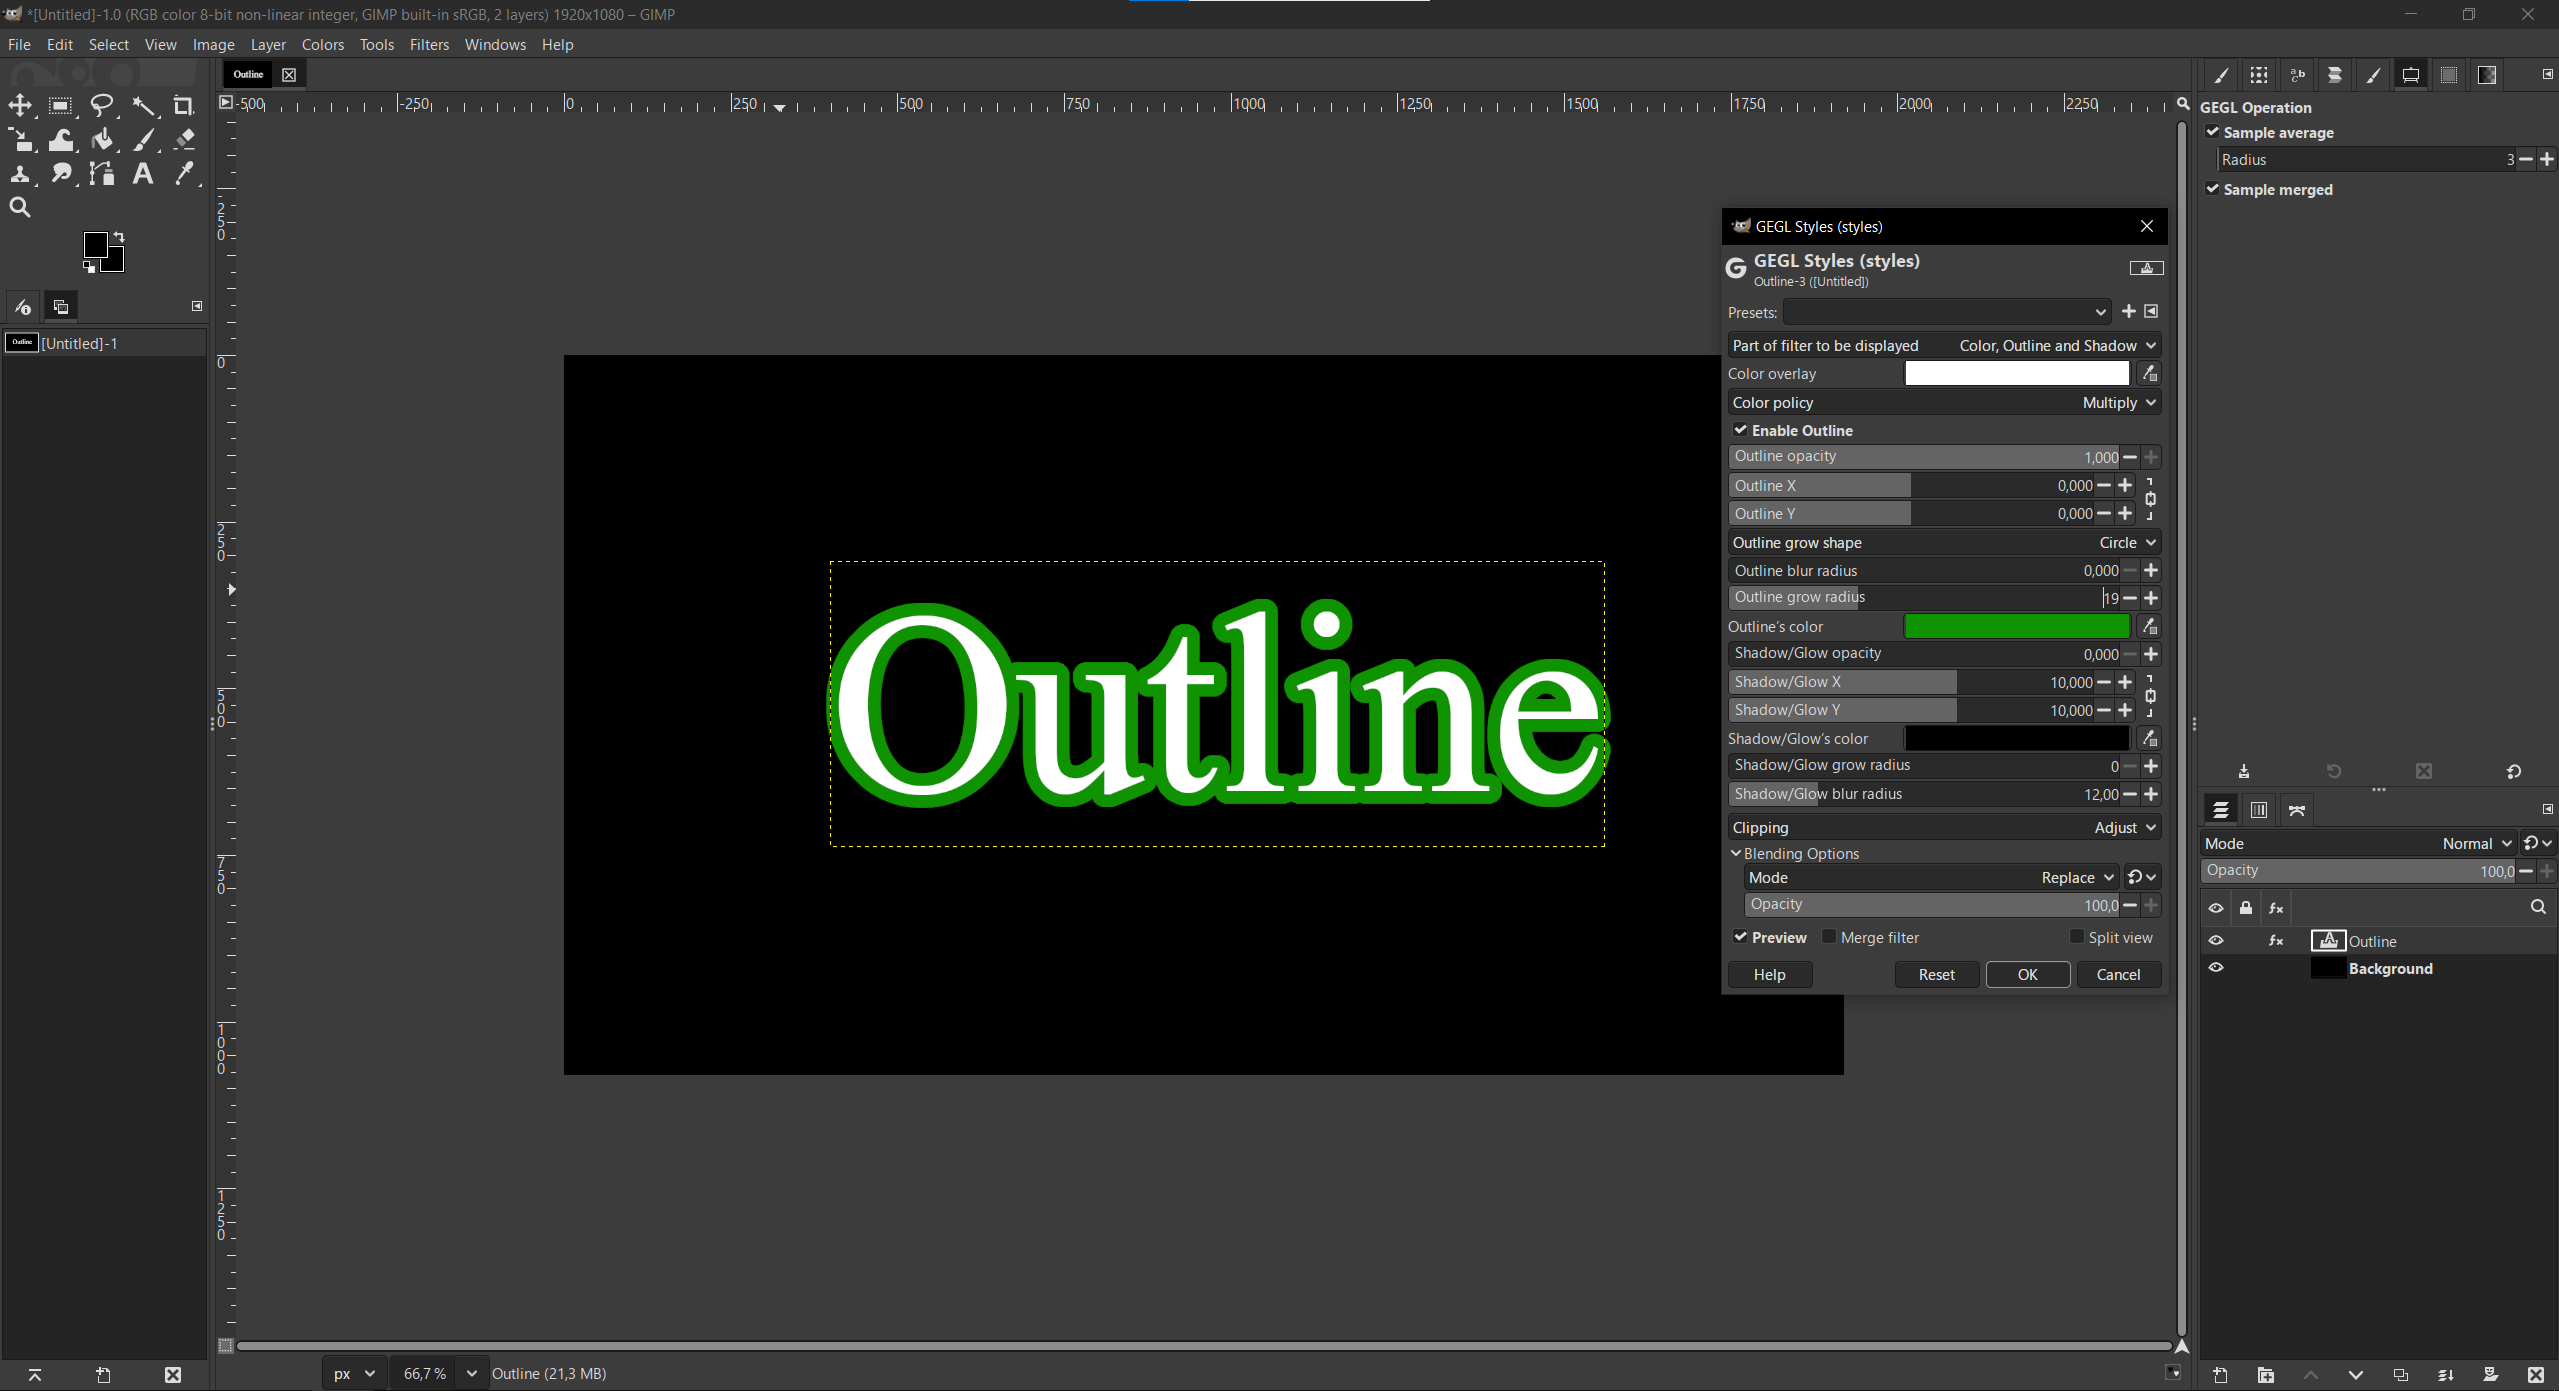Viewport: 2559px width, 1391px height.
Task: Open the Colors menu
Action: tap(322, 45)
